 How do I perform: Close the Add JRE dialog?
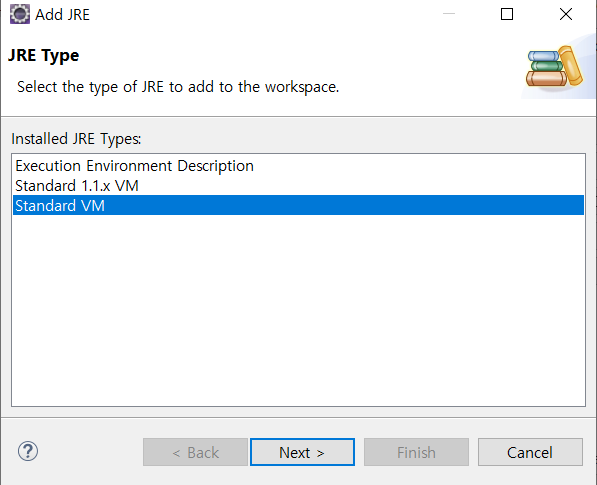(566, 14)
